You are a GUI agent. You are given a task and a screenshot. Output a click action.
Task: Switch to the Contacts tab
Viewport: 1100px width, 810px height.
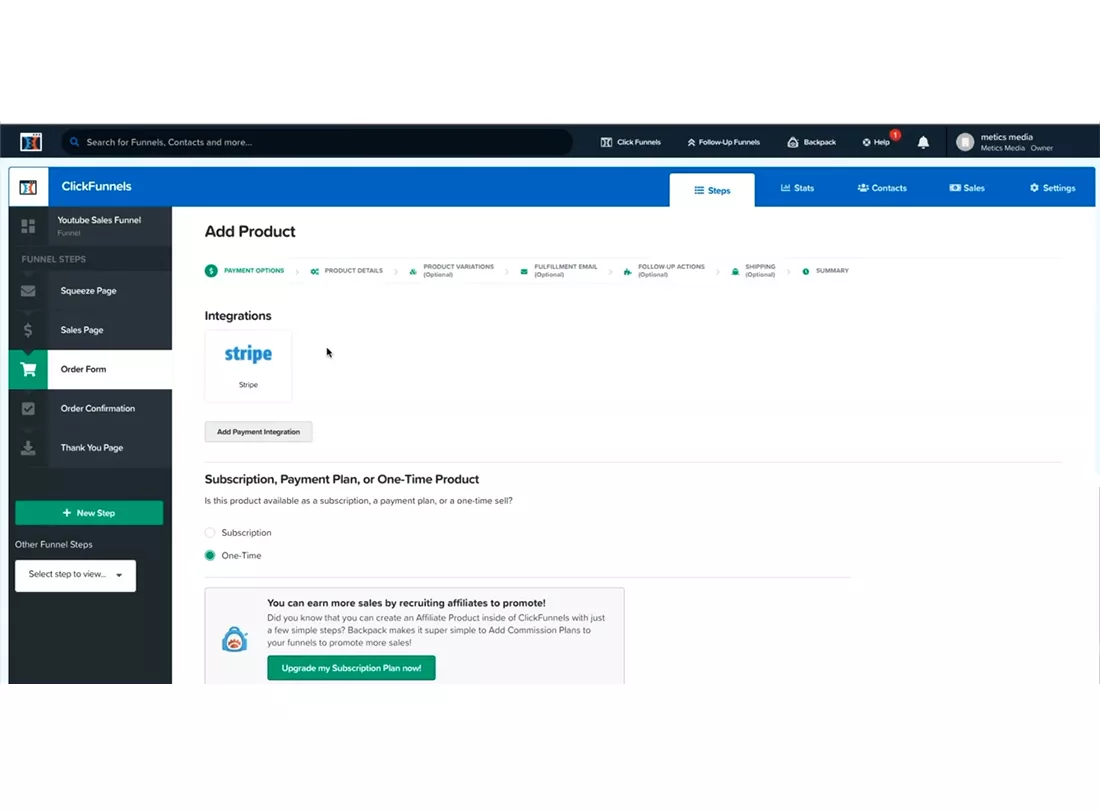(x=882, y=188)
